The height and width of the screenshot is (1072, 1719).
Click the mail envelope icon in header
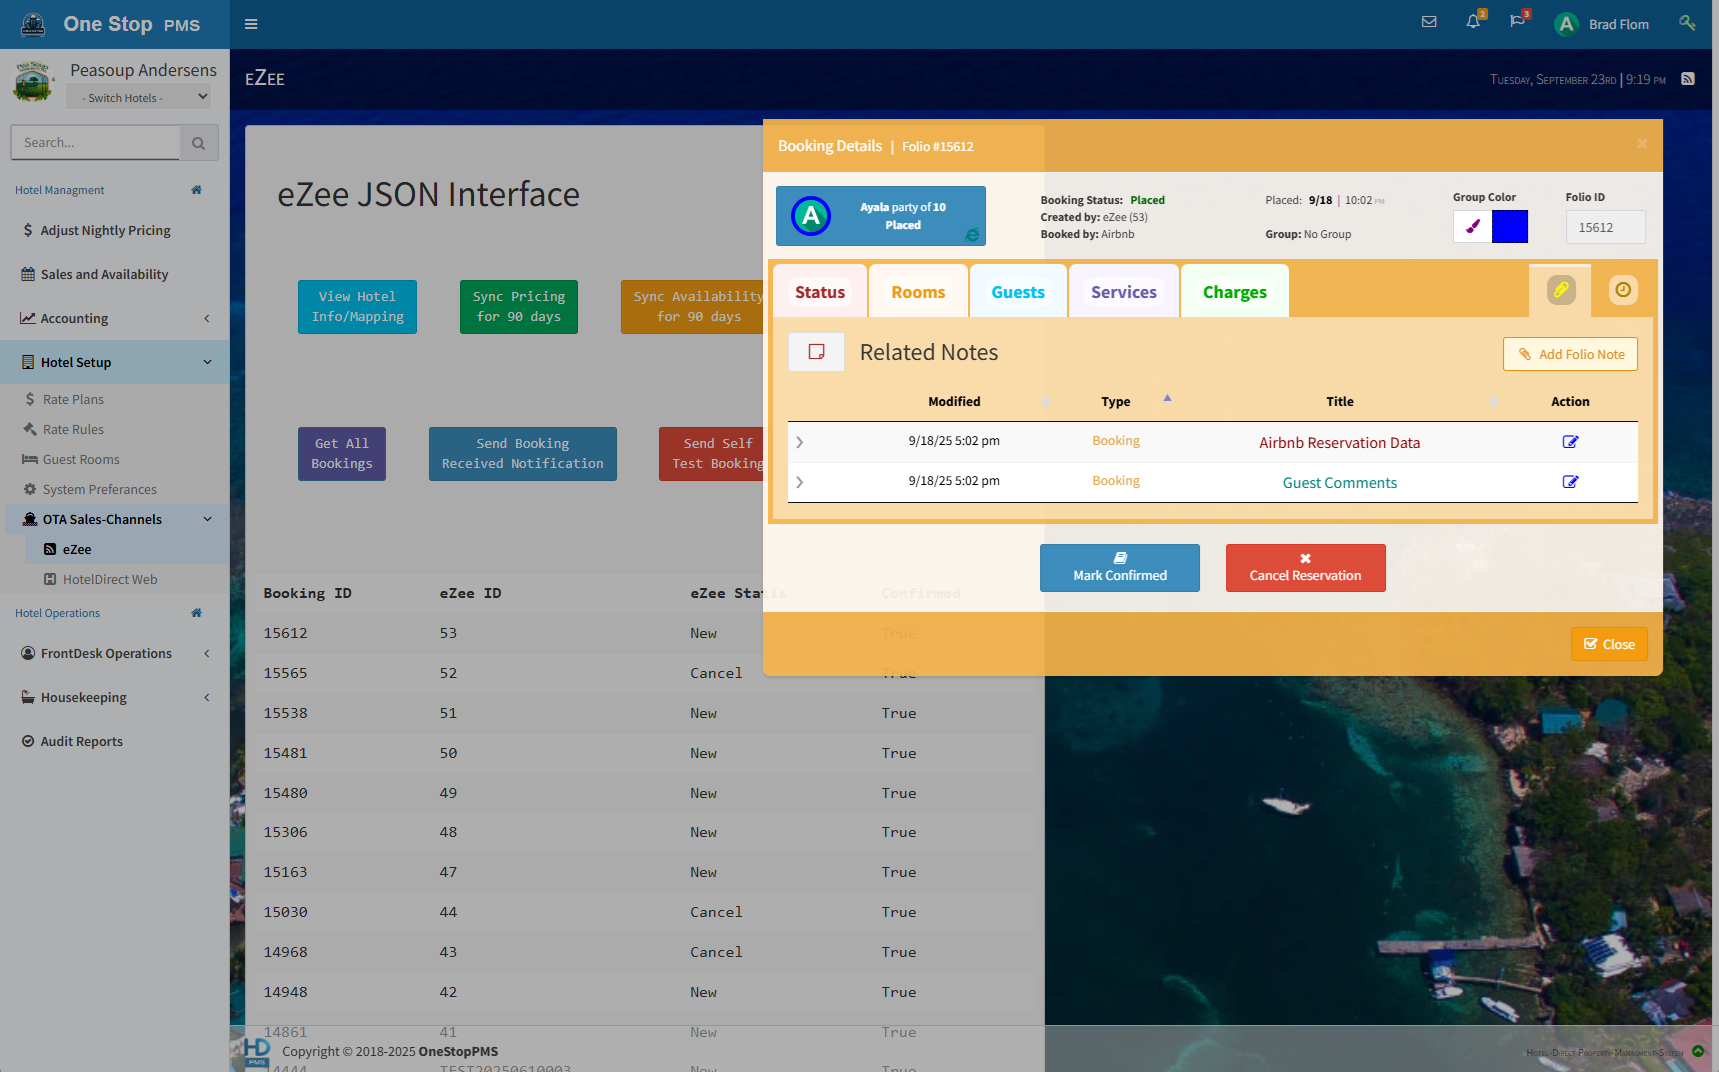point(1429,22)
